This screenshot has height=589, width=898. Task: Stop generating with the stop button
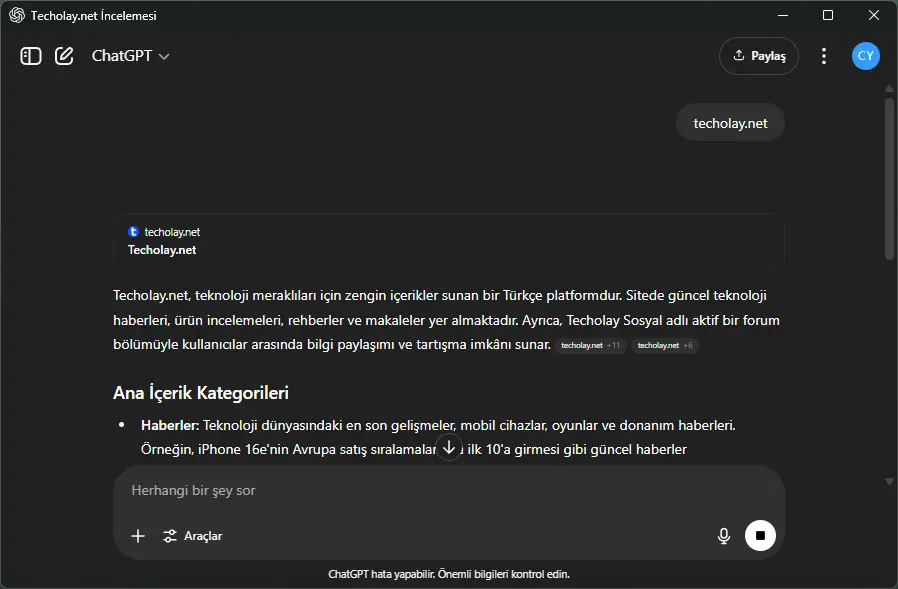[760, 535]
